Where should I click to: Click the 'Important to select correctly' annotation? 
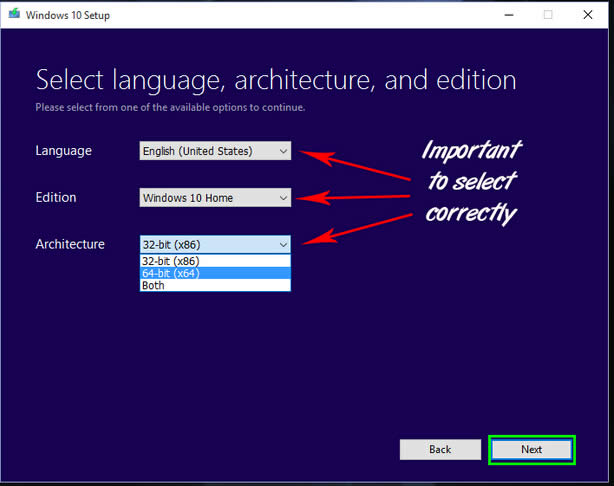(x=471, y=182)
